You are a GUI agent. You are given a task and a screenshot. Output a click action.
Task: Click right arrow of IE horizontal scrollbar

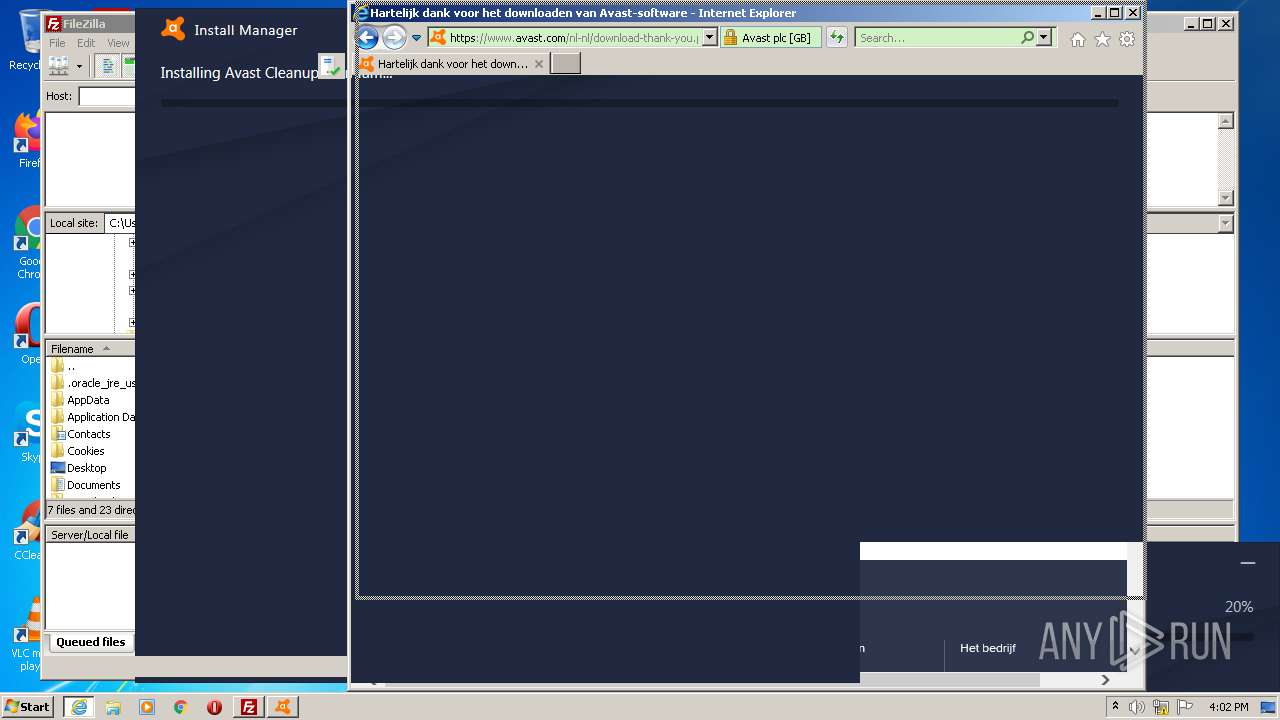click(x=1105, y=680)
